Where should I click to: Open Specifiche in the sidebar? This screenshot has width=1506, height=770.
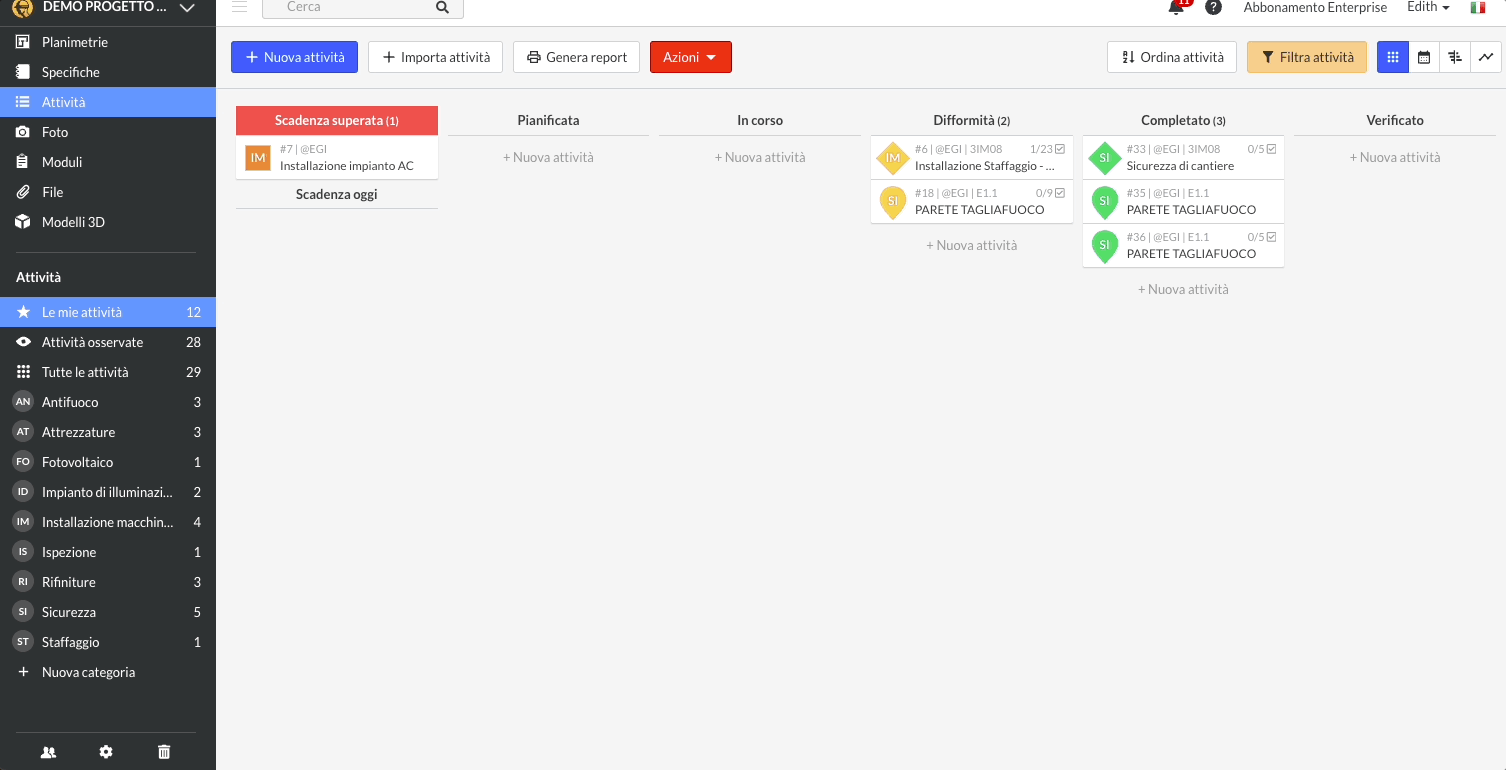pos(108,72)
